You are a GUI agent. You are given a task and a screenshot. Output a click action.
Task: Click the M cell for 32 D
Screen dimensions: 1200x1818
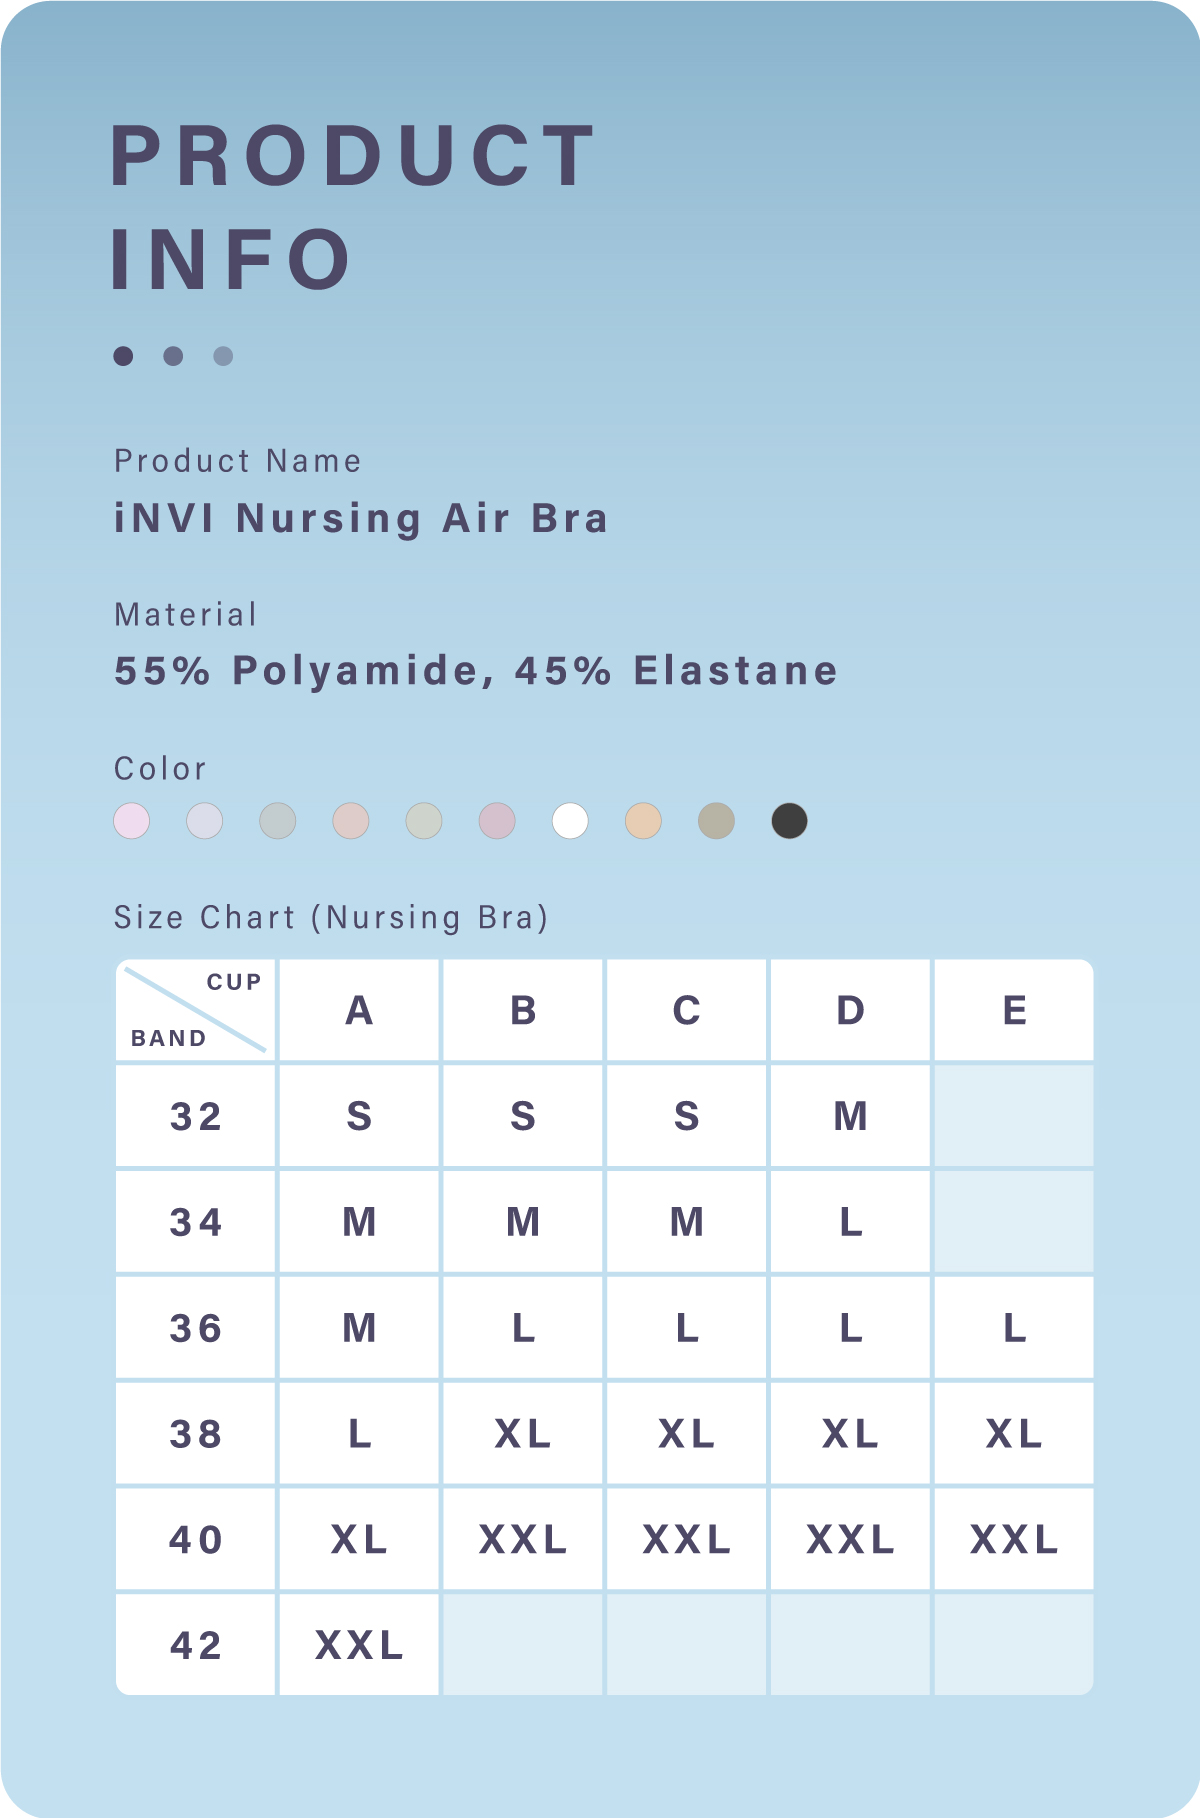(850, 1116)
